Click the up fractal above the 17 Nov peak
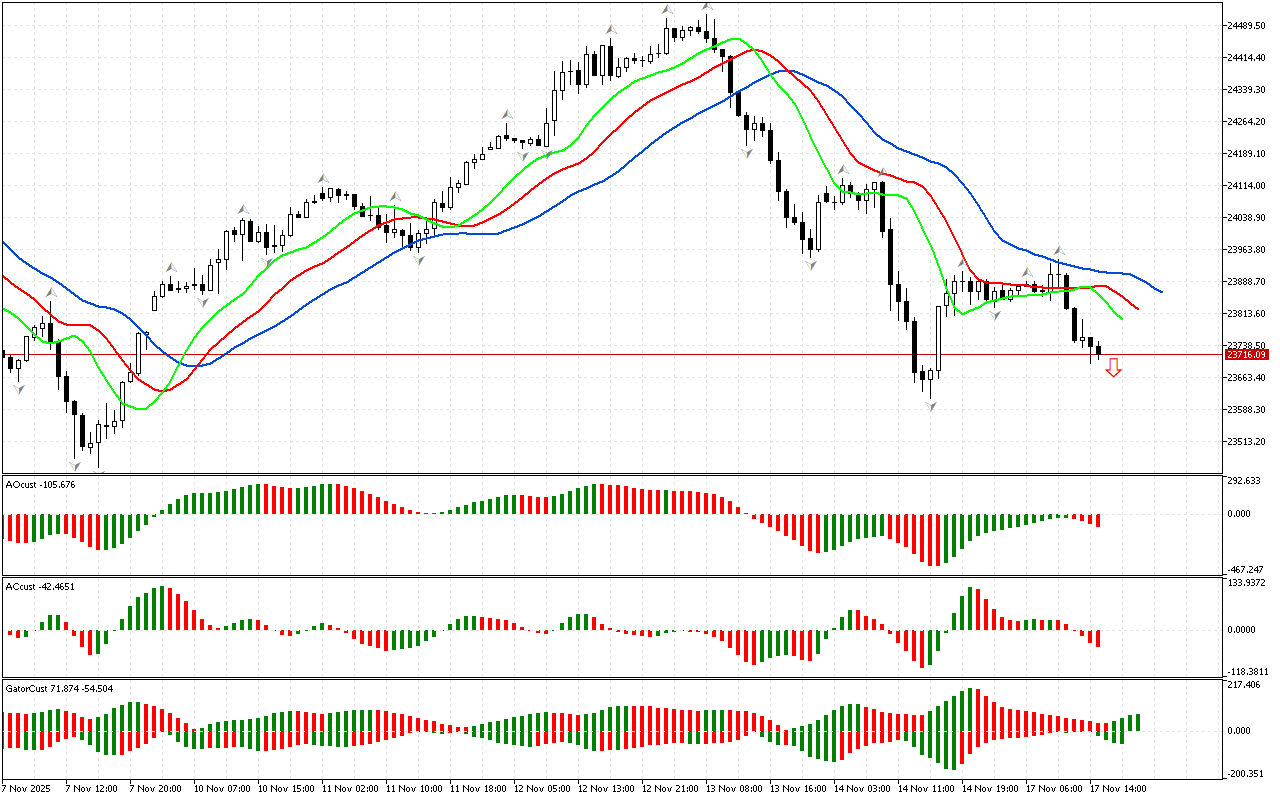The width and height of the screenshot is (1280, 800). tap(1058, 251)
